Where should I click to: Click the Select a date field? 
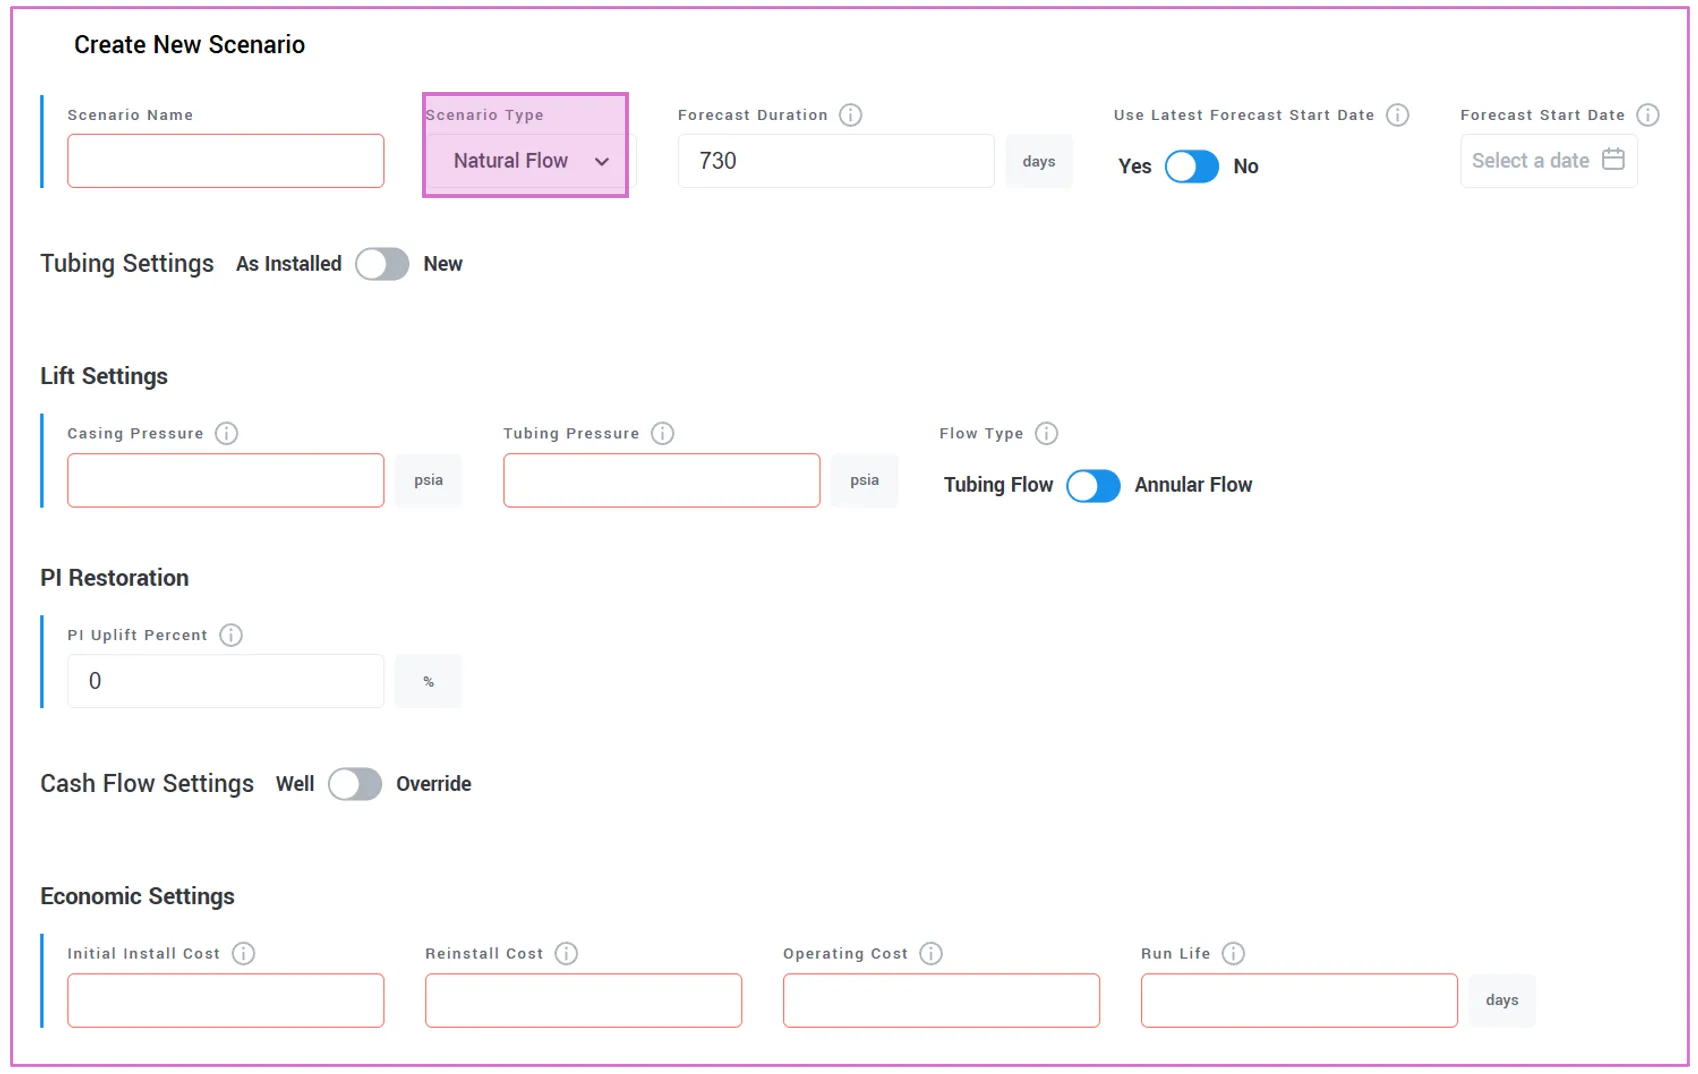(1548, 161)
